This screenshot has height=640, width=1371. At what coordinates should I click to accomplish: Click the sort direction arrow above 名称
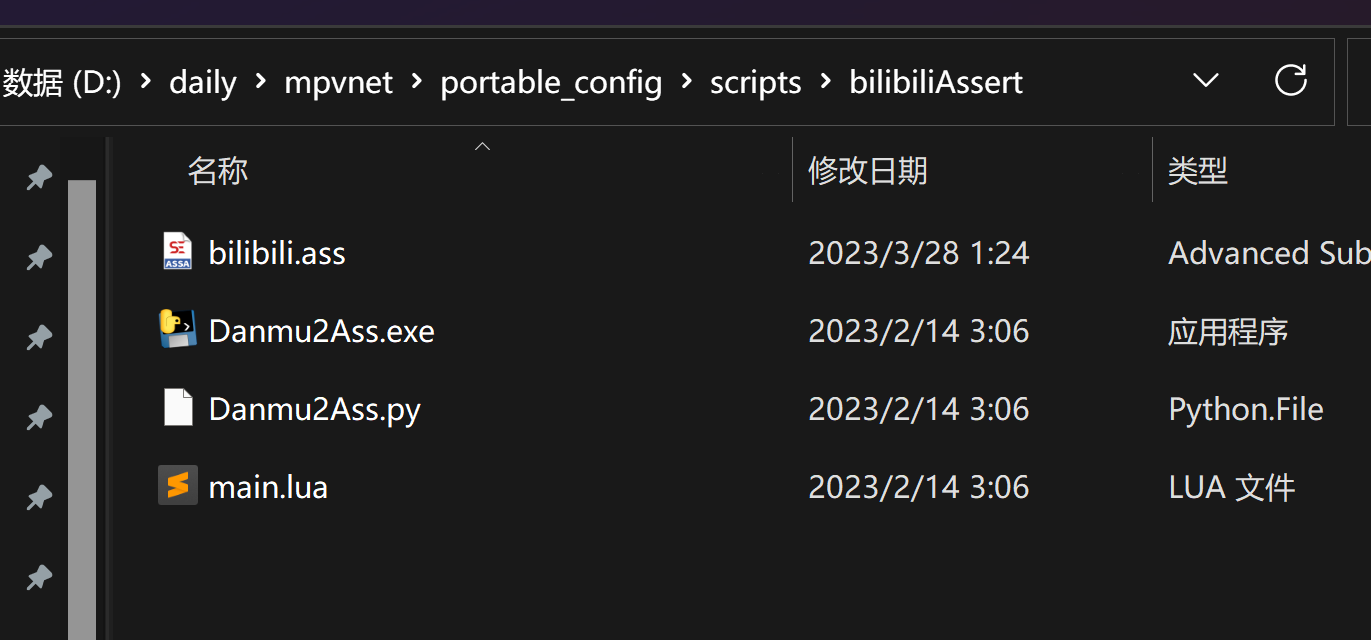point(482,145)
